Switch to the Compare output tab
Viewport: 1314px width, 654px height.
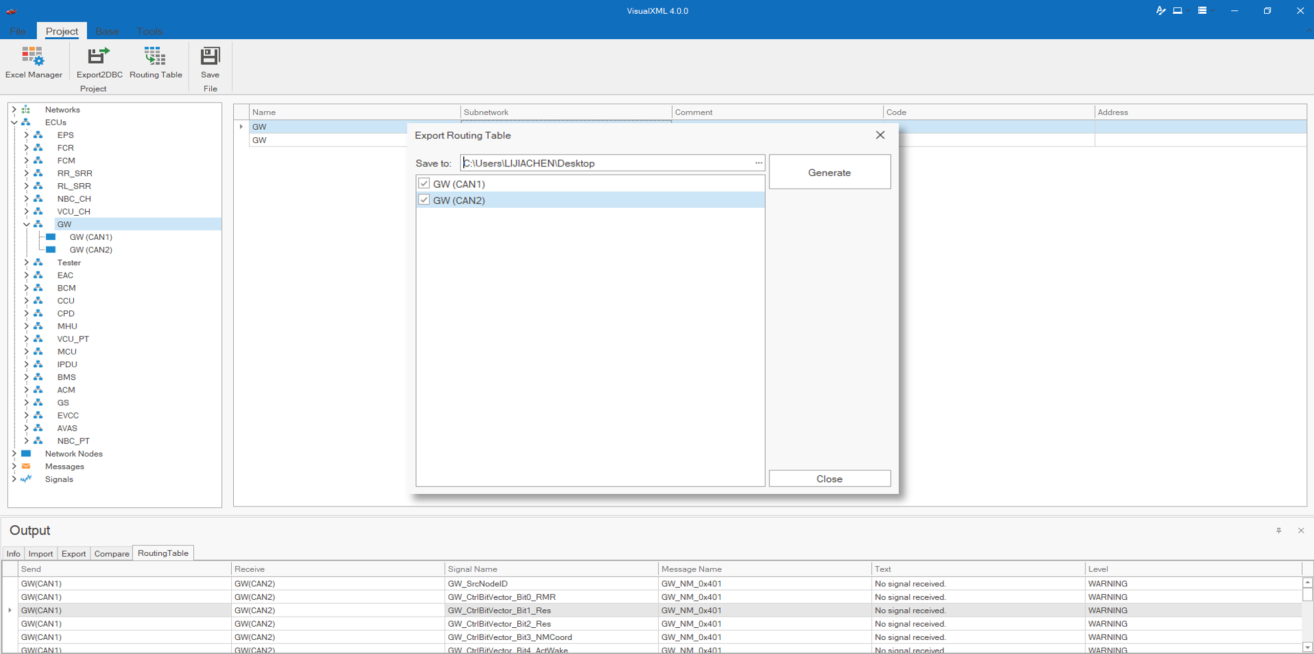pyautogui.click(x=111, y=554)
